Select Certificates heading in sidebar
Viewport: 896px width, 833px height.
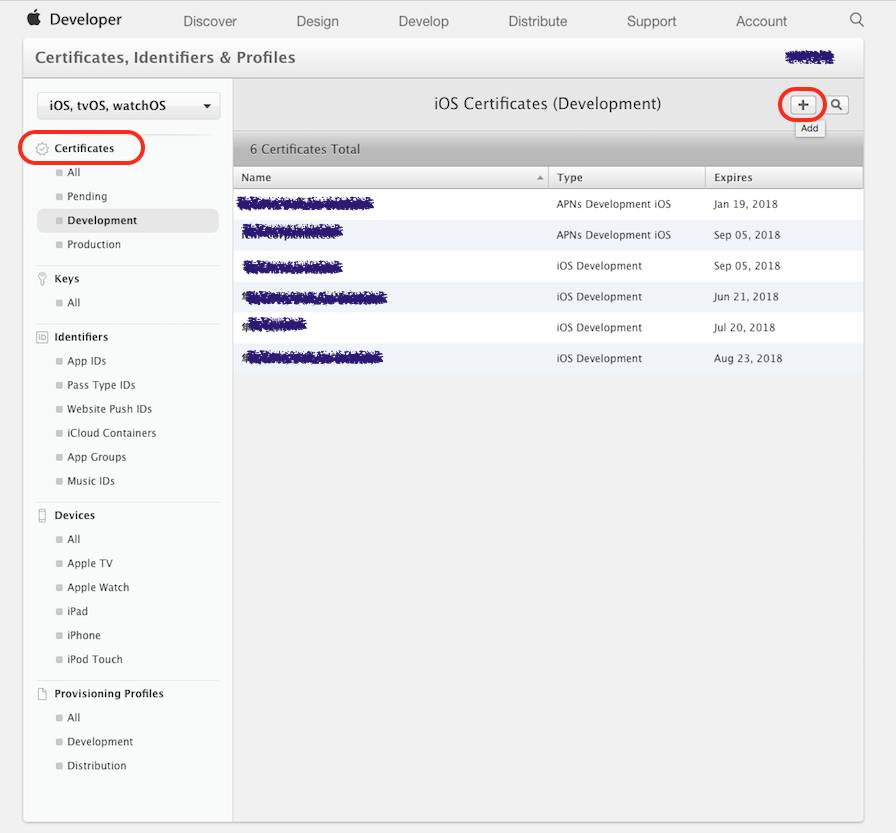pos(84,149)
